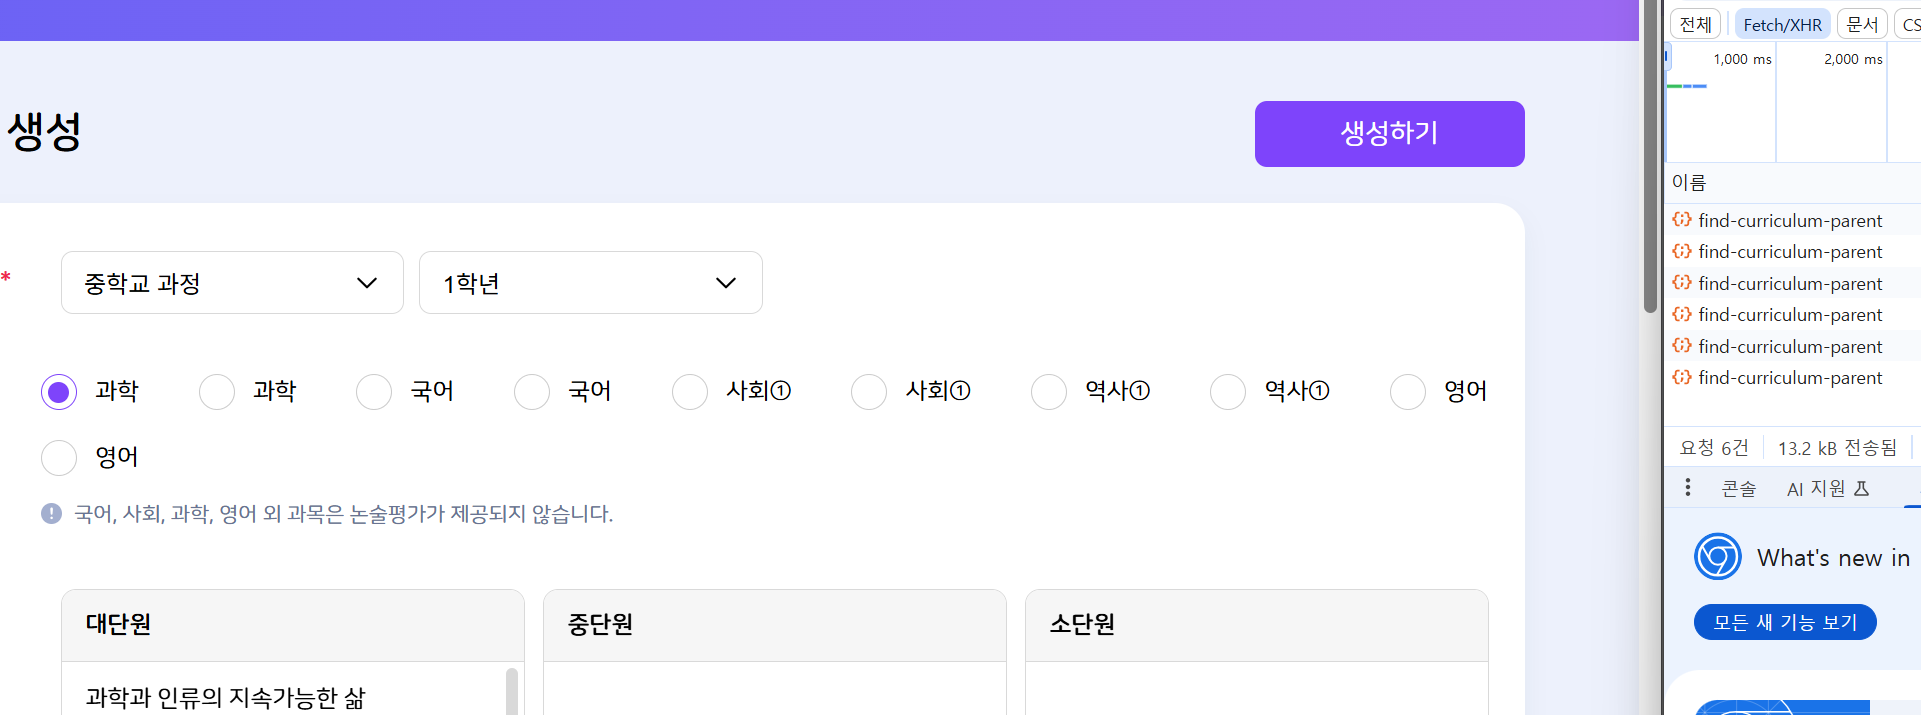Screen dimensions: 1921x715
Task: Open the DevTools drawer three-dot menu
Action: pyautogui.click(x=1688, y=488)
